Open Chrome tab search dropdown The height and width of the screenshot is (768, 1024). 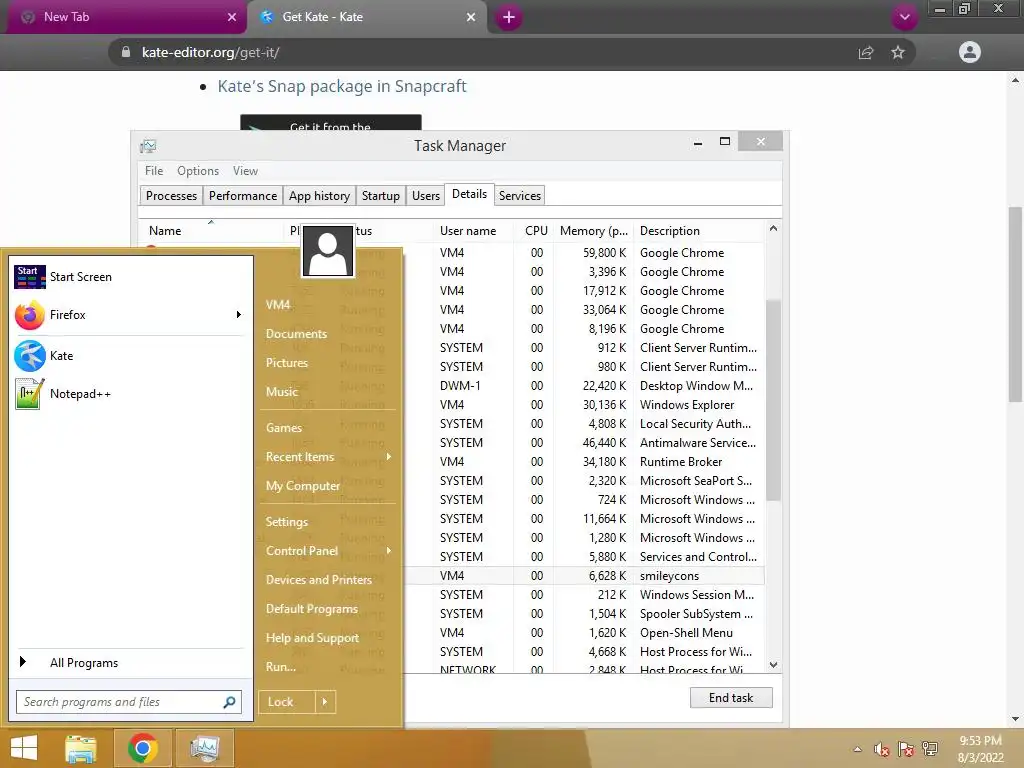[904, 17]
